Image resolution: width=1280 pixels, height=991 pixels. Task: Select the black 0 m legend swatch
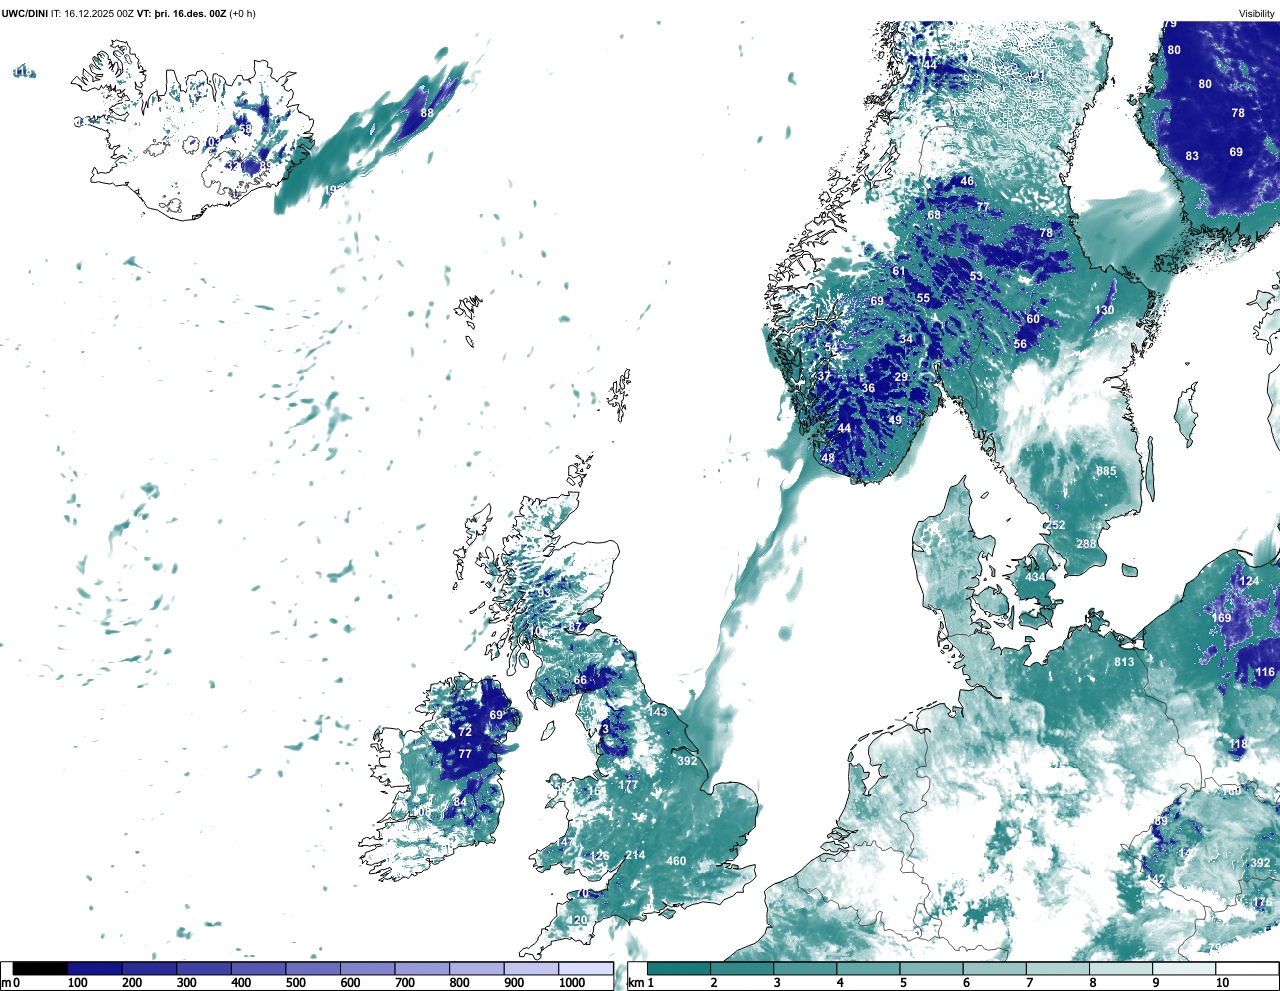[x=41, y=969]
